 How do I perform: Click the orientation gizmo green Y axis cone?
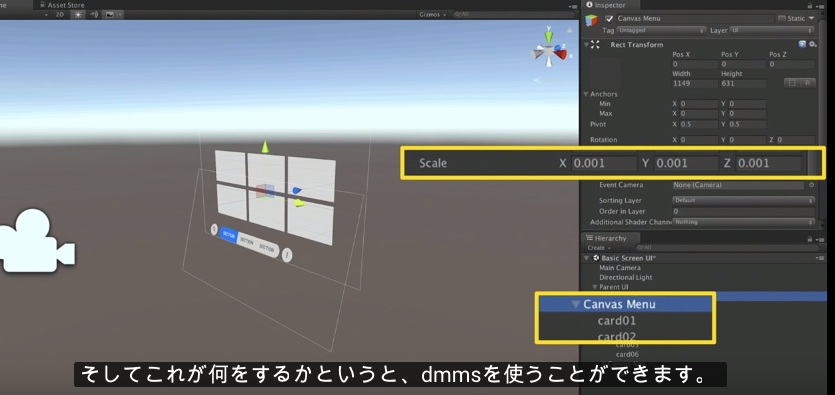coord(549,37)
